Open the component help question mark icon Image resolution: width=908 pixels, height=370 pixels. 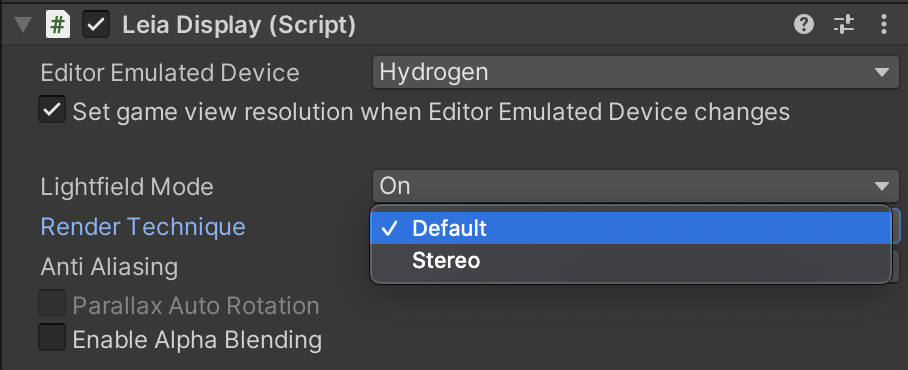[804, 24]
